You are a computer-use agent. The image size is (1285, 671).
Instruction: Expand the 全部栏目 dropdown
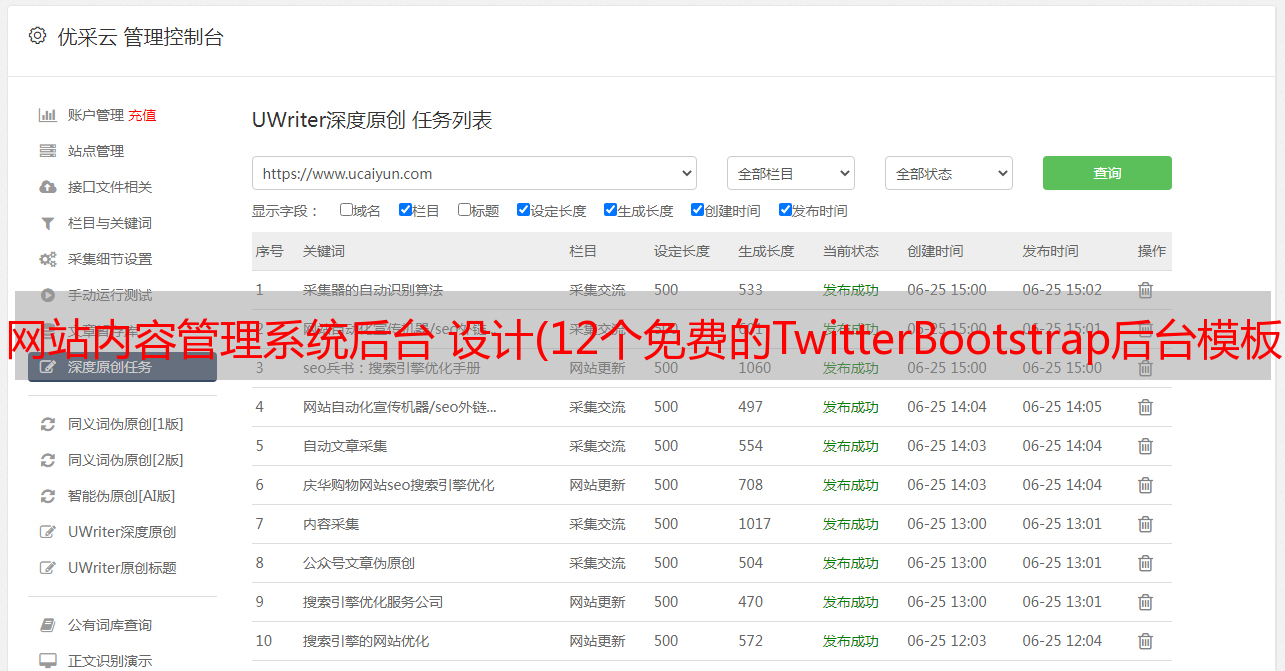coord(790,173)
